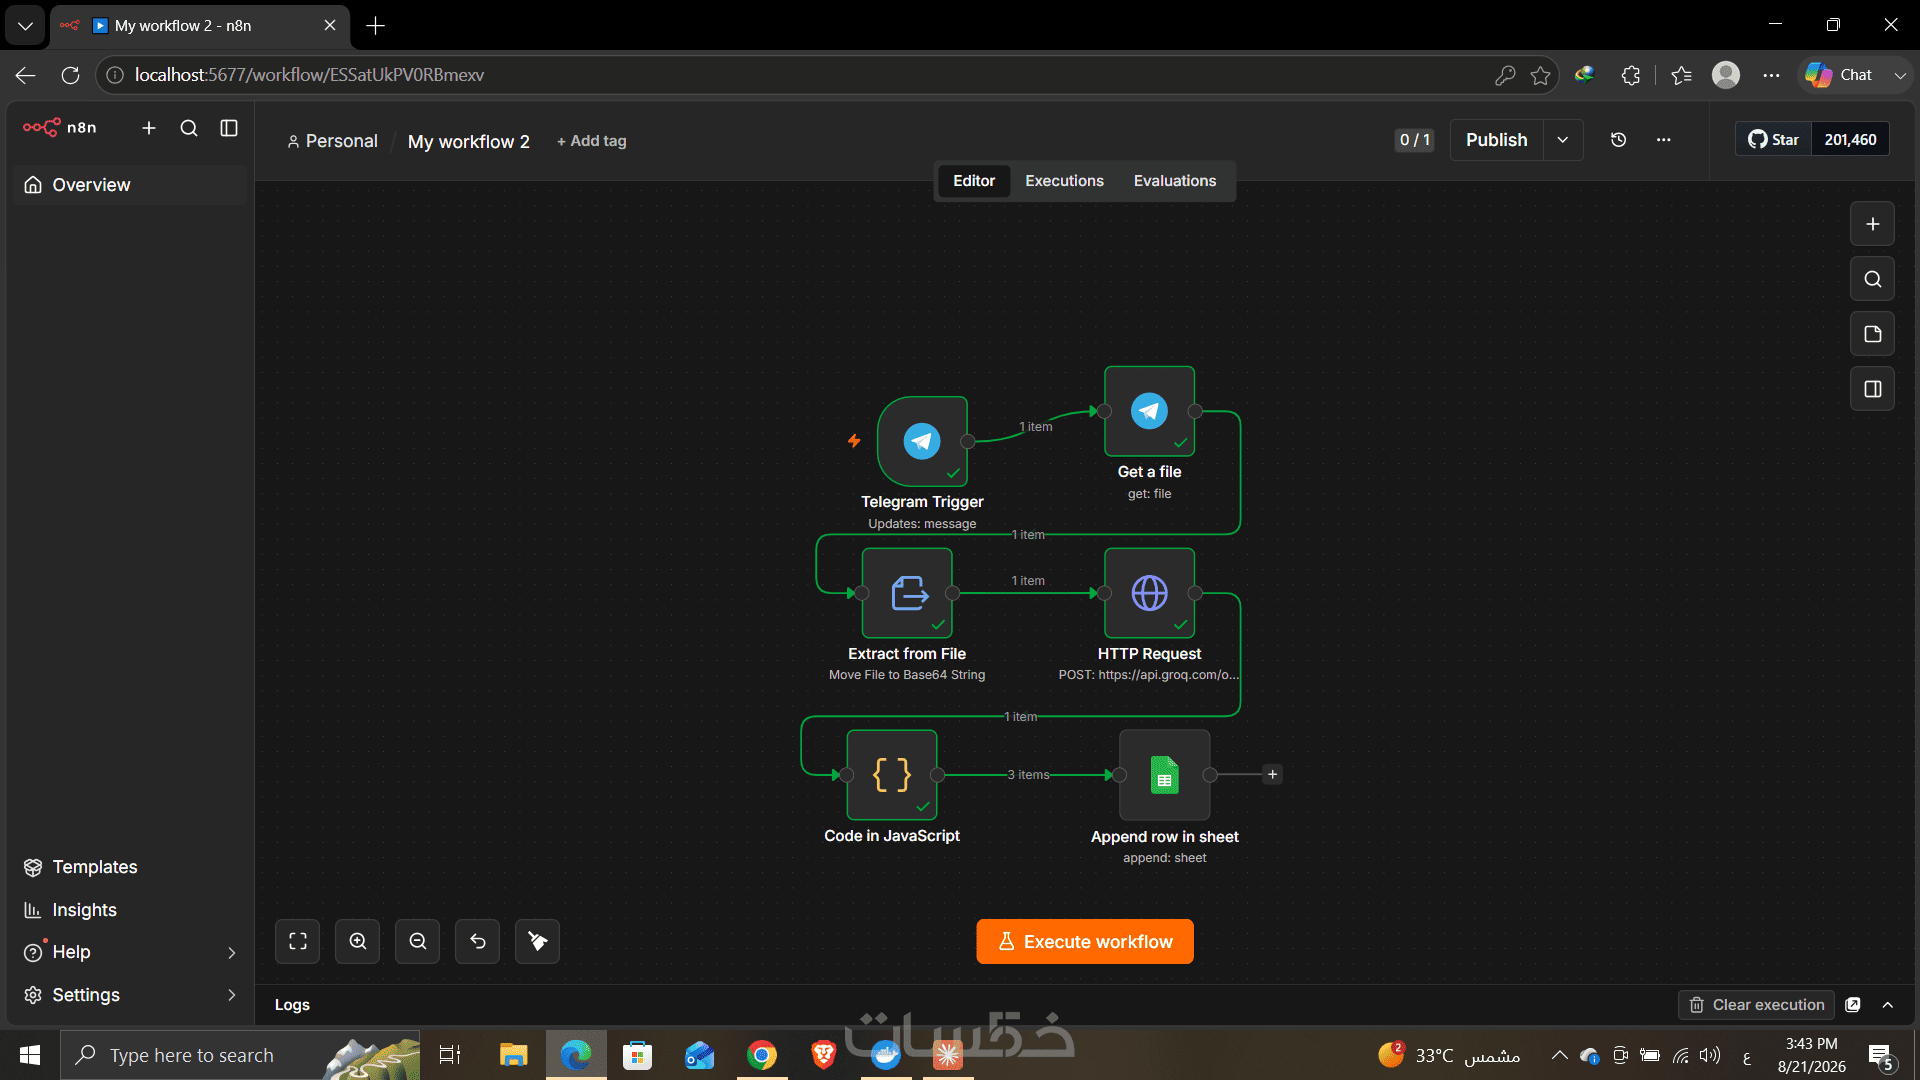The width and height of the screenshot is (1920, 1080).
Task: Reload the browser page
Action: coord(70,75)
